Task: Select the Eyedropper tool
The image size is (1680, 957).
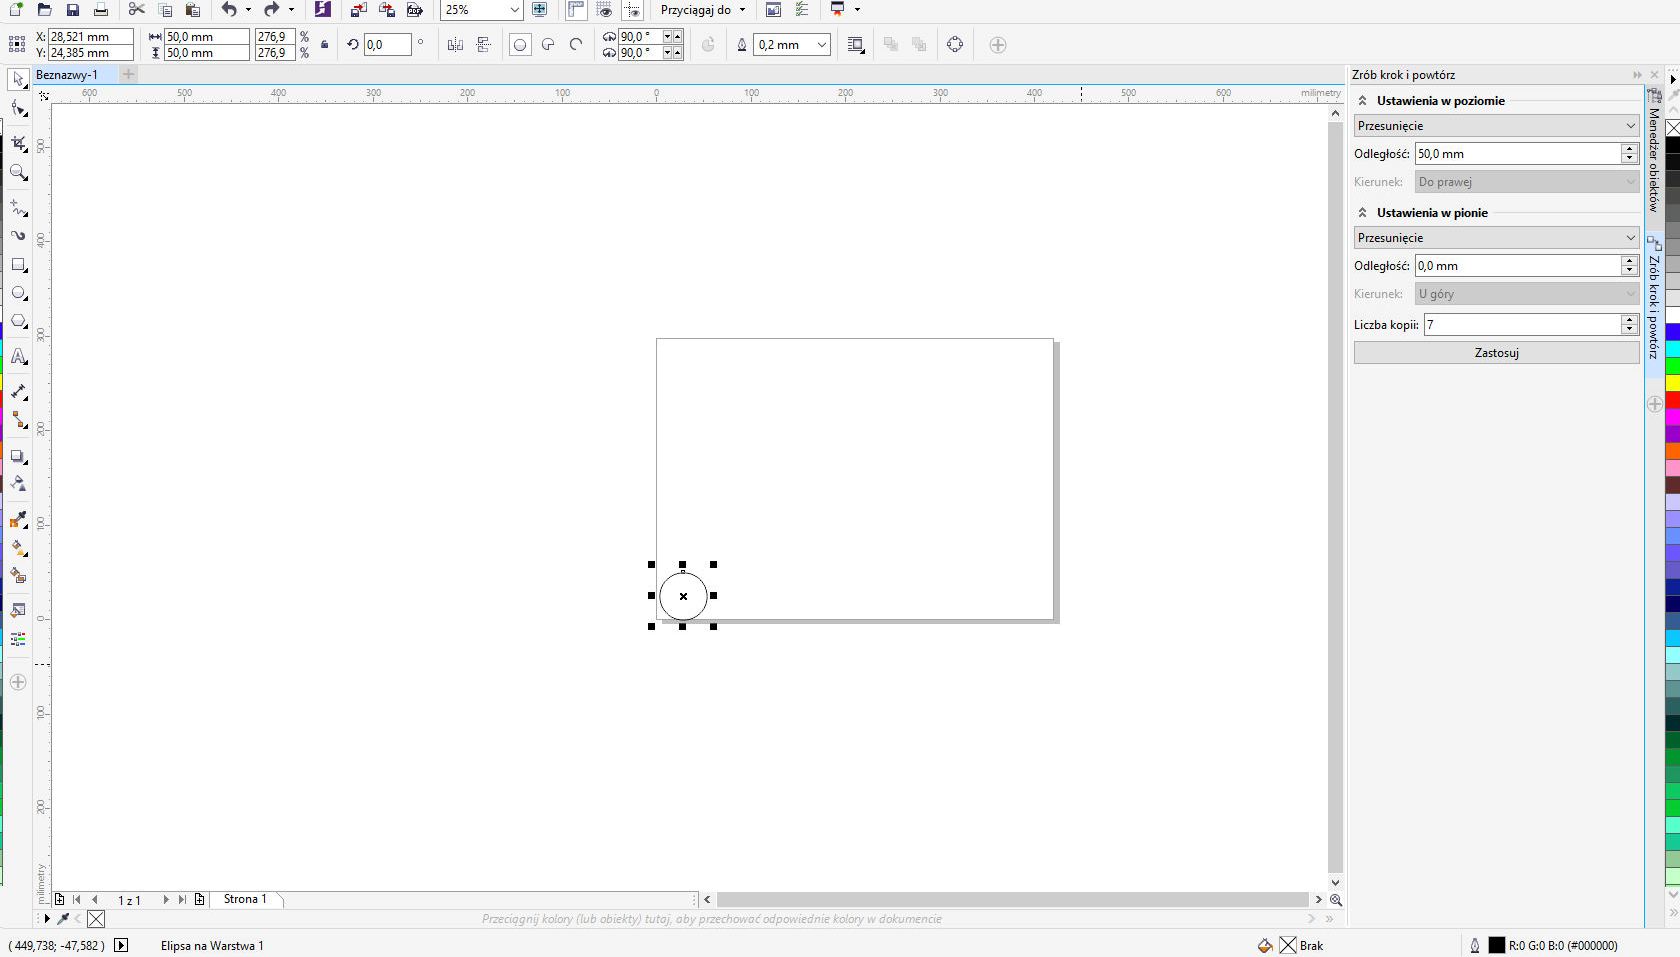Action: [18, 519]
